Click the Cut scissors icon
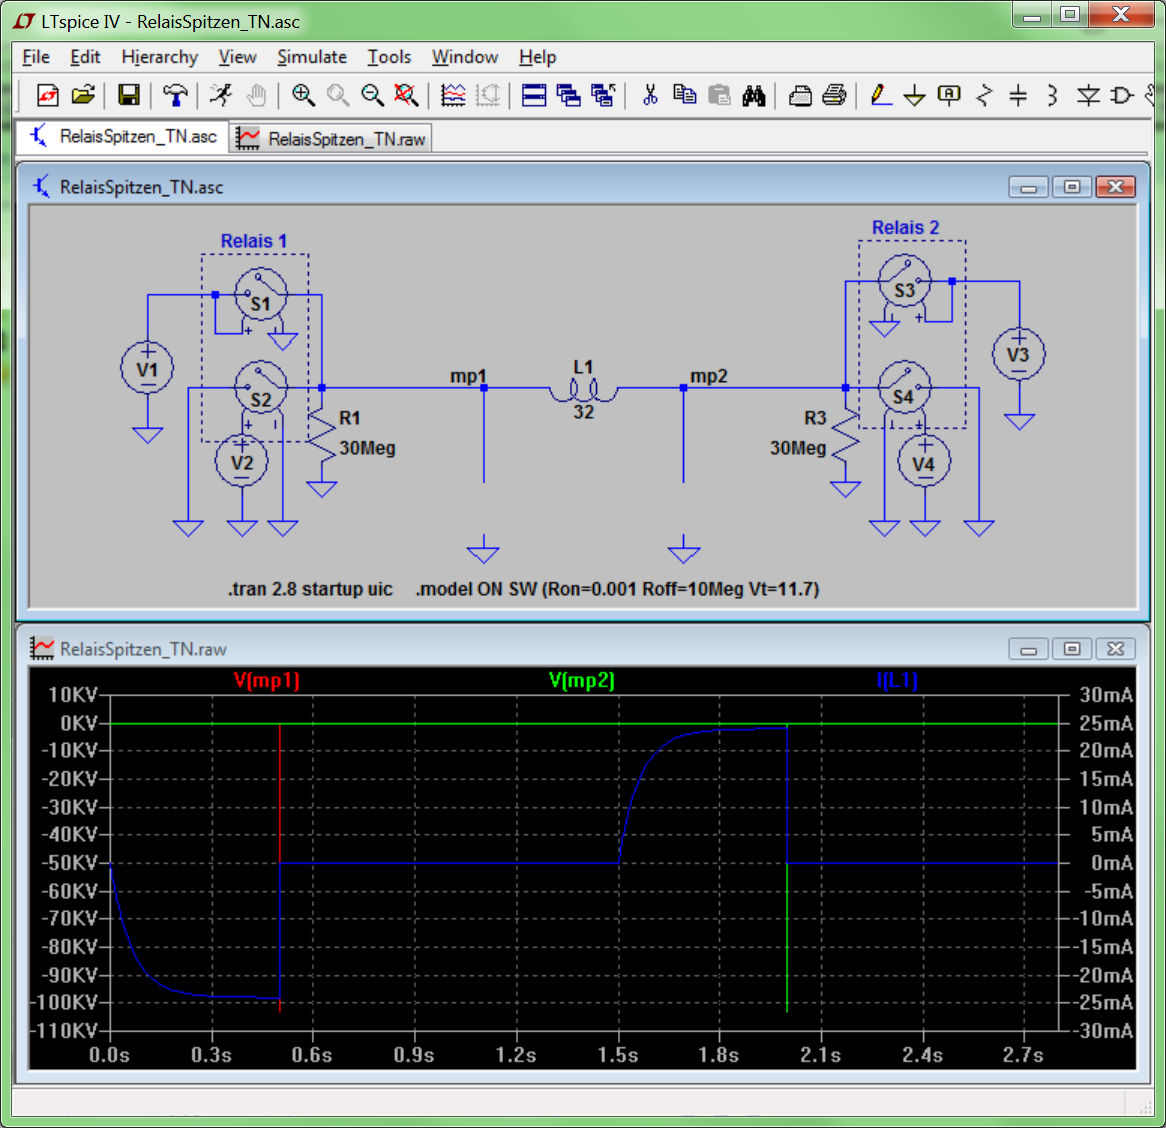The image size is (1166, 1128). point(650,95)
